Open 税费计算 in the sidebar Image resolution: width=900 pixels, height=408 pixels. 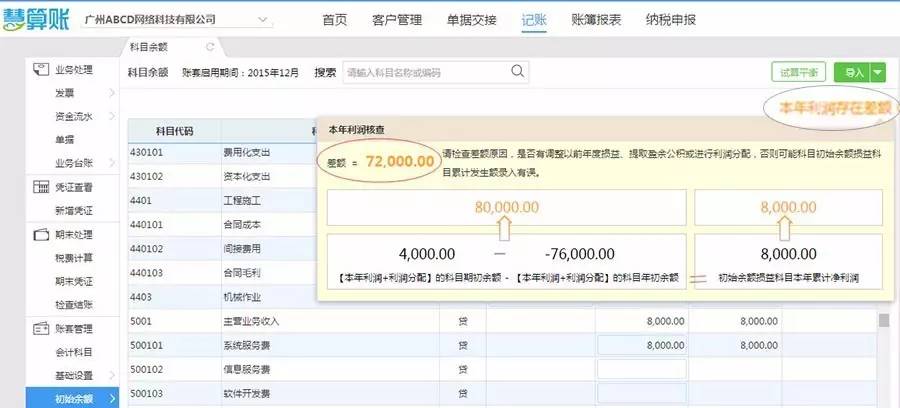(73, 258)
